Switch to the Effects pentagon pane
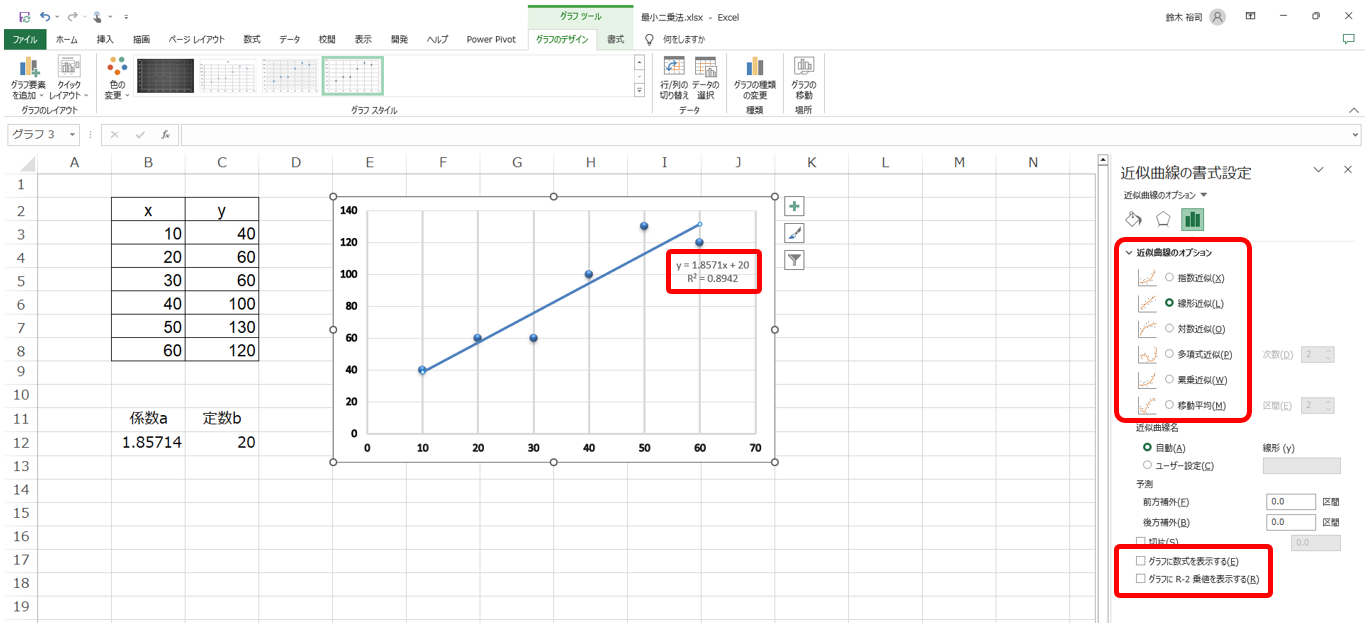Image resolution: width=1365 pixels, height=623 pixels. [1163, 219]
